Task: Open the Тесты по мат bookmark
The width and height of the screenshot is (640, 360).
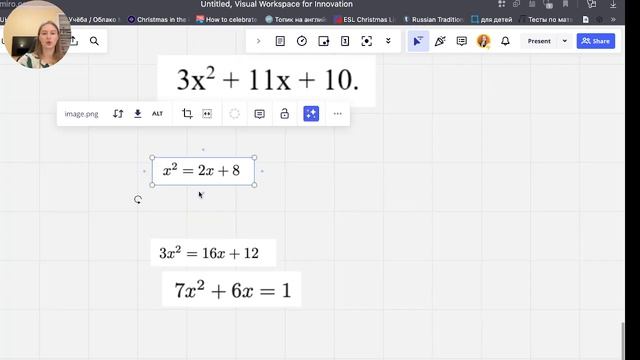Action: tap(546, 19)
